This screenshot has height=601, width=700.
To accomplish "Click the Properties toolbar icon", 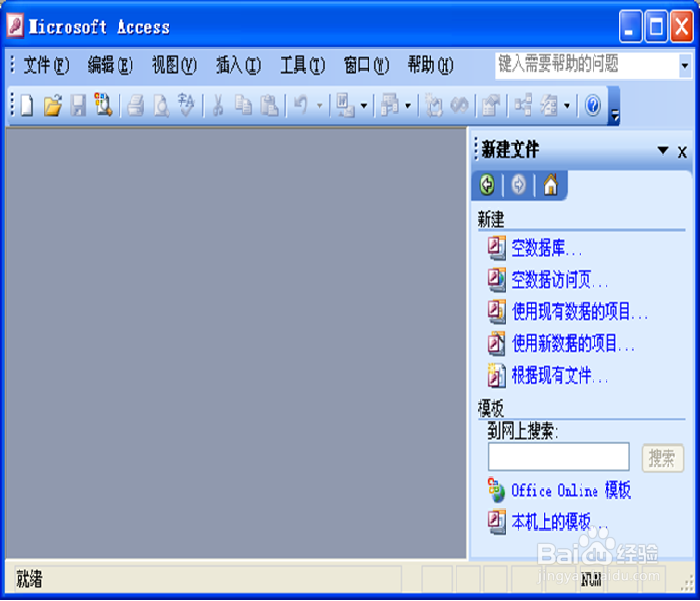I will point(491,106).
